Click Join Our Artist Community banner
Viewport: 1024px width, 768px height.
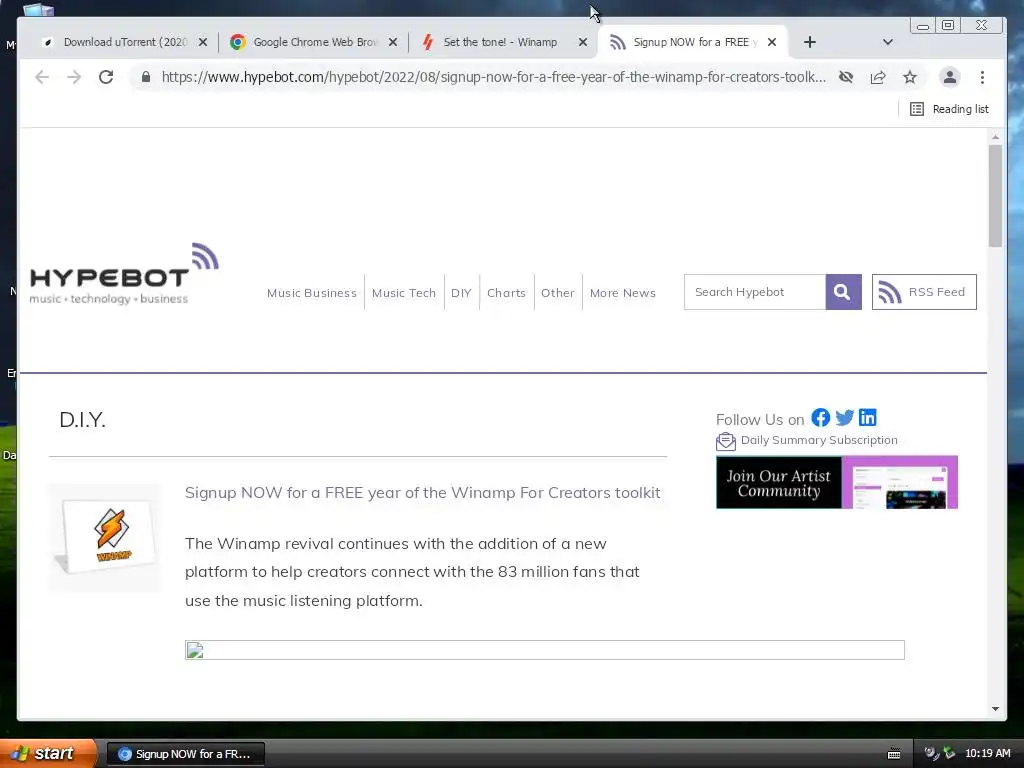(x=837, y=482)
